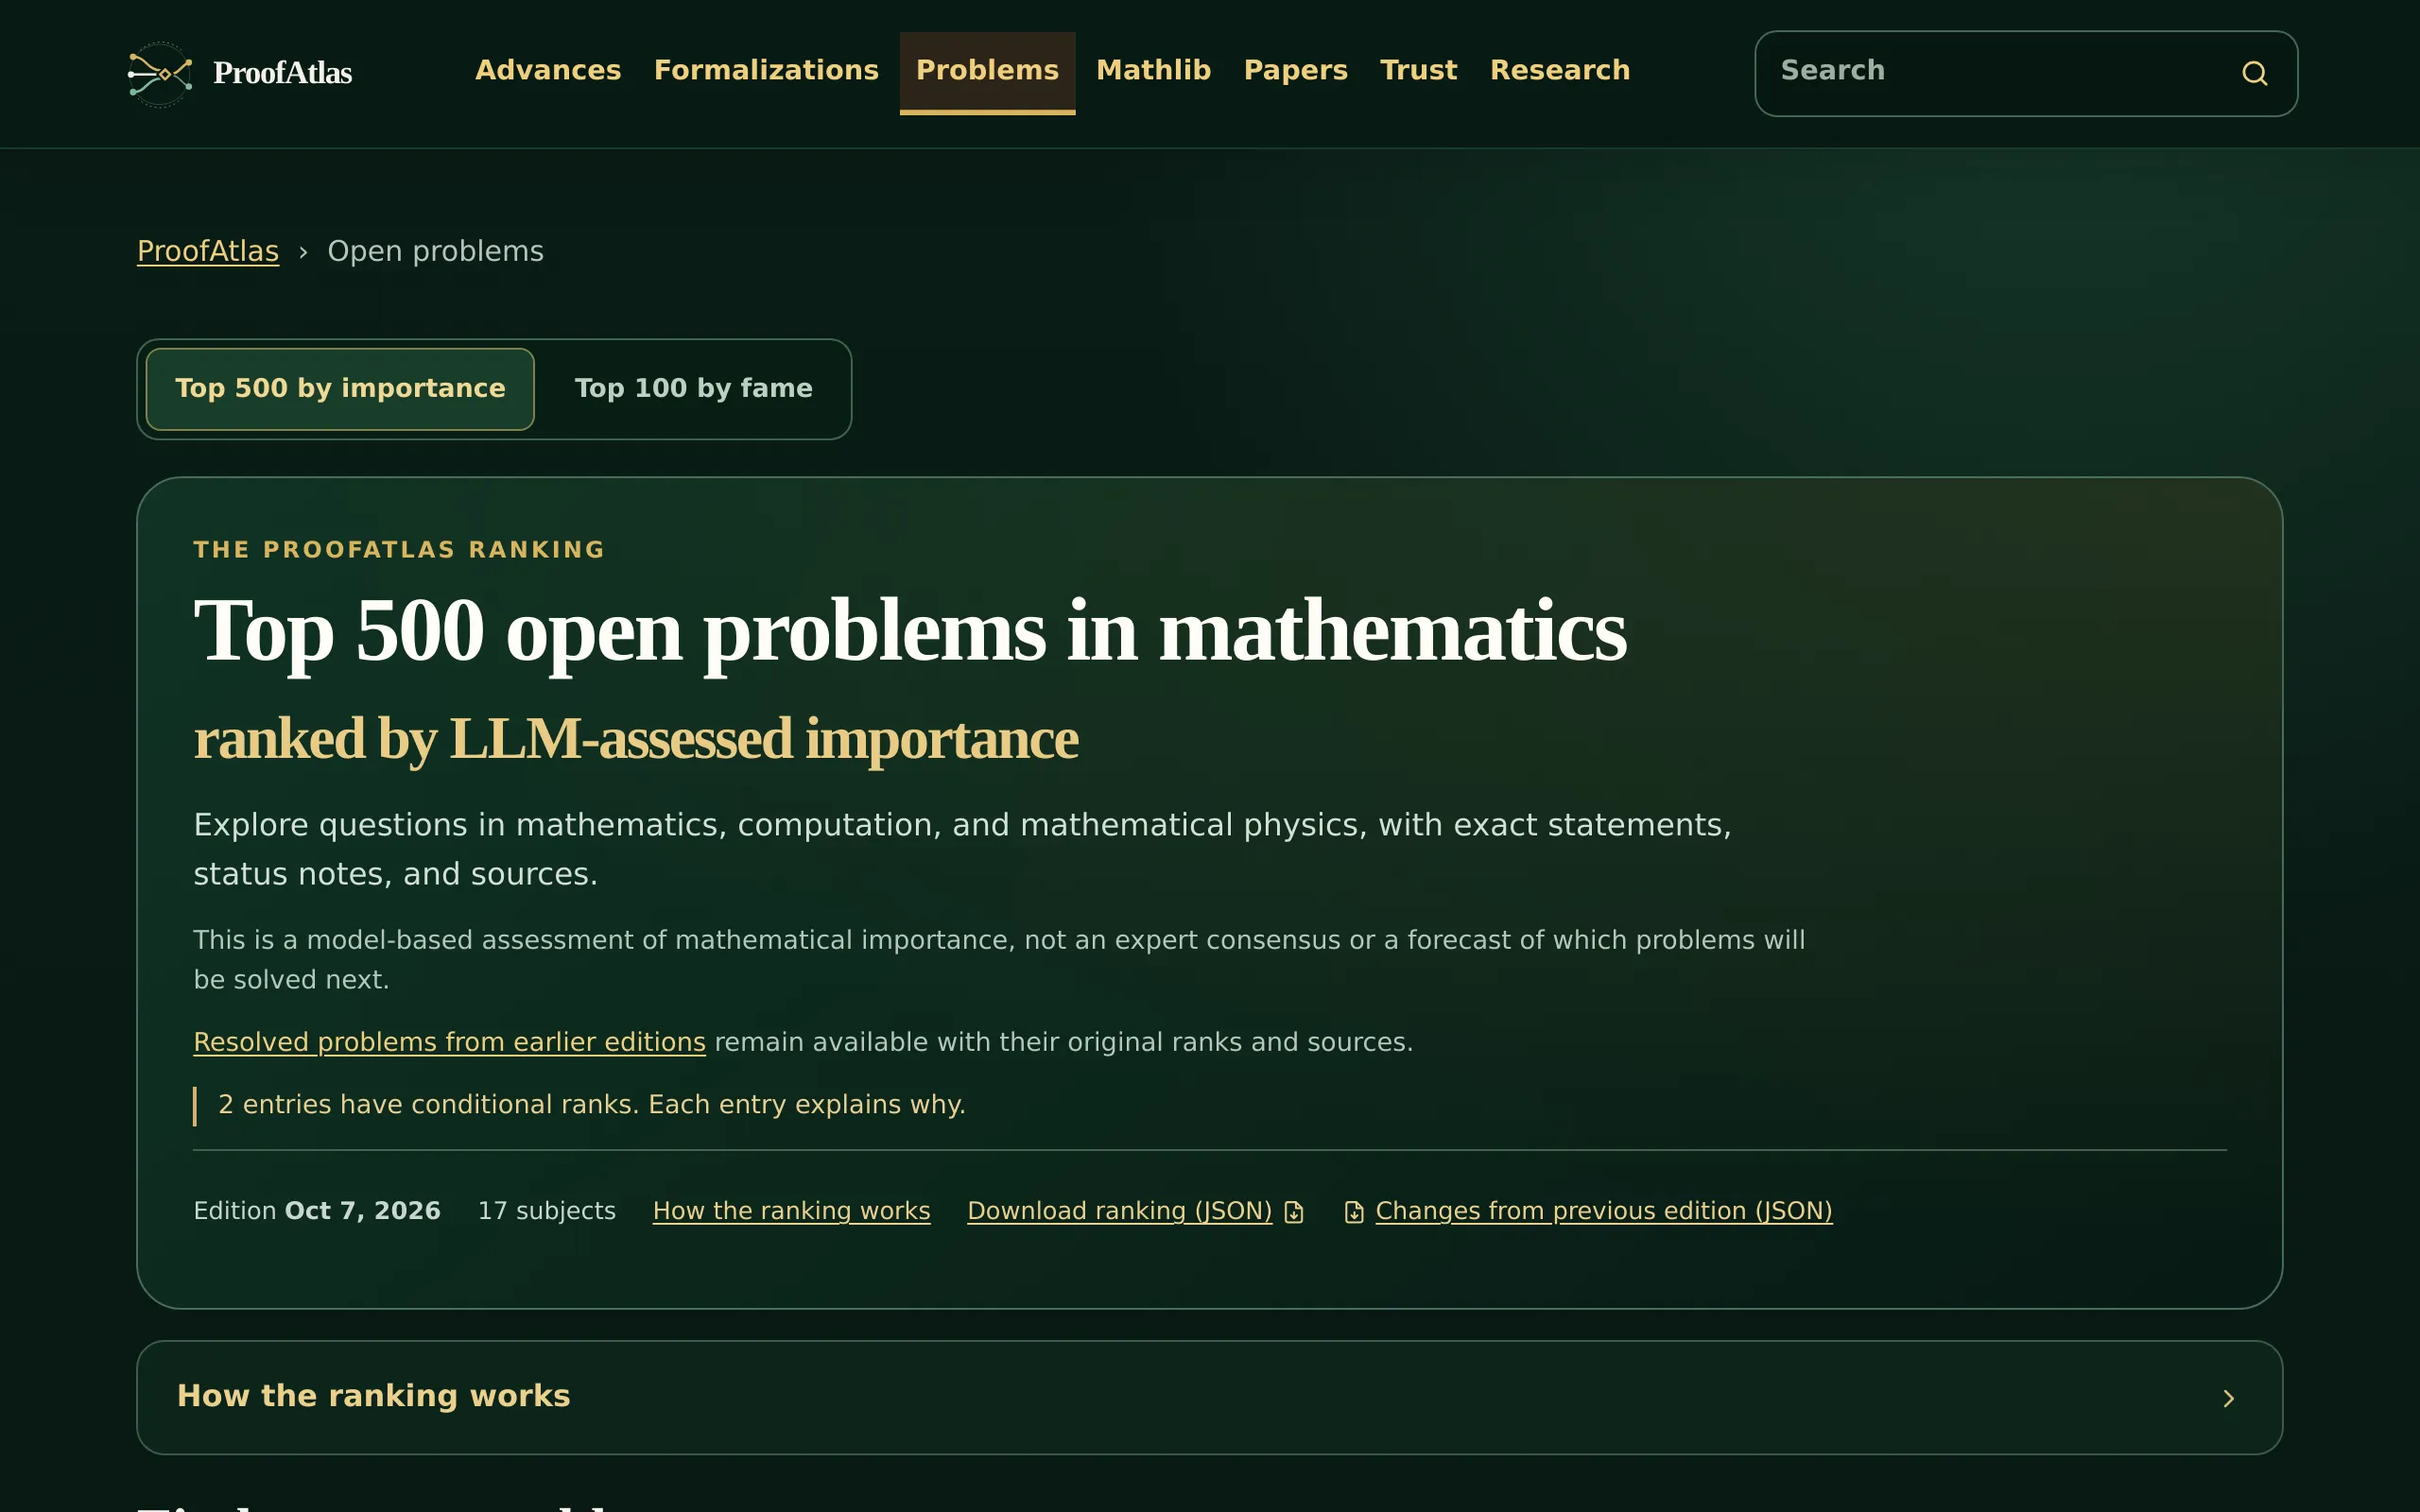Click THE PROOFATLAS RANKING label
Viewport: 2420px width, 1512px height.
(399, 550)
